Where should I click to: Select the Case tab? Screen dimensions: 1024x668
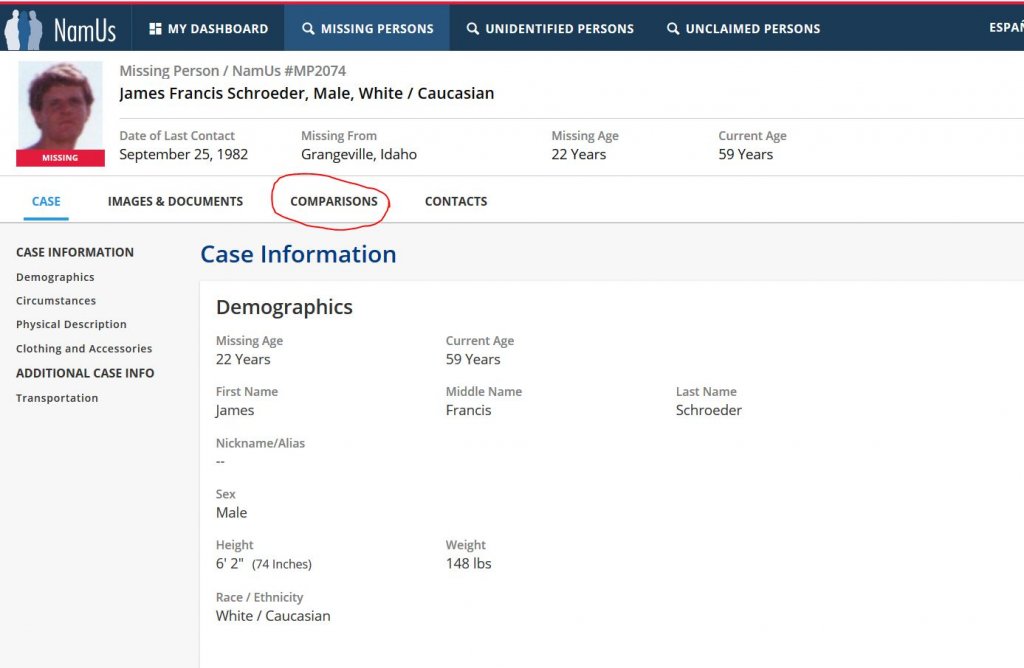coord(46,201)
